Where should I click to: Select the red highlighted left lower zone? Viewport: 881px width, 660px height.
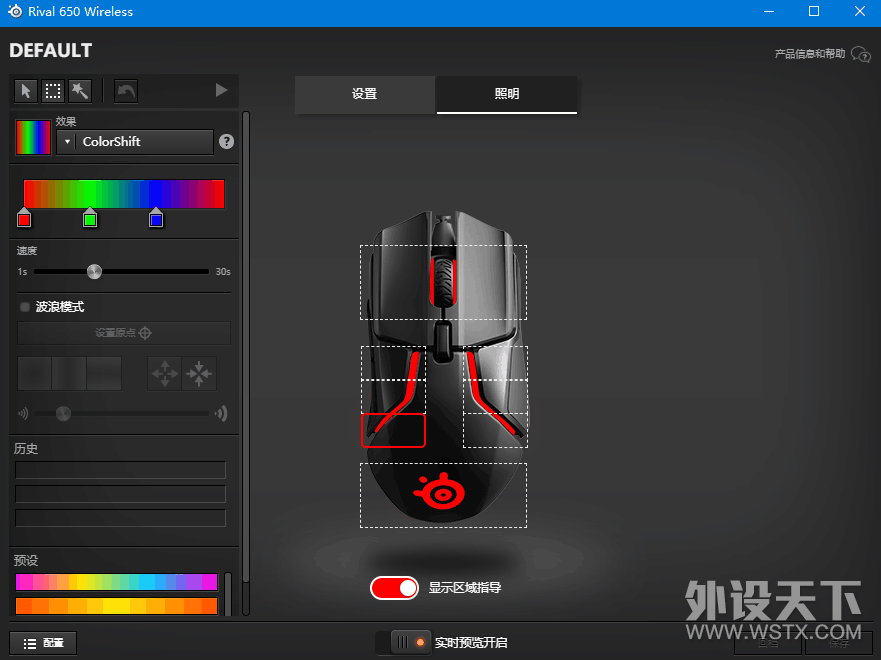[393, 430]
